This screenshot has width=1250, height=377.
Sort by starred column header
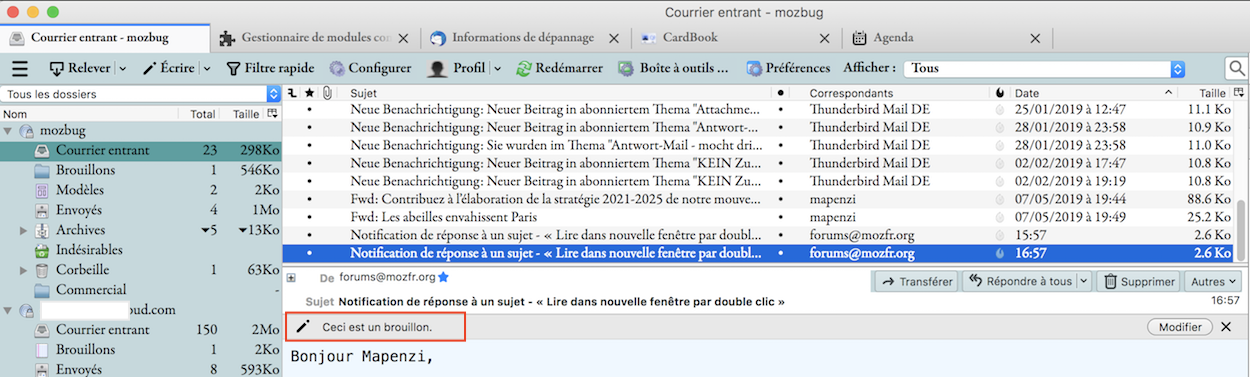(x=309, y=92)
